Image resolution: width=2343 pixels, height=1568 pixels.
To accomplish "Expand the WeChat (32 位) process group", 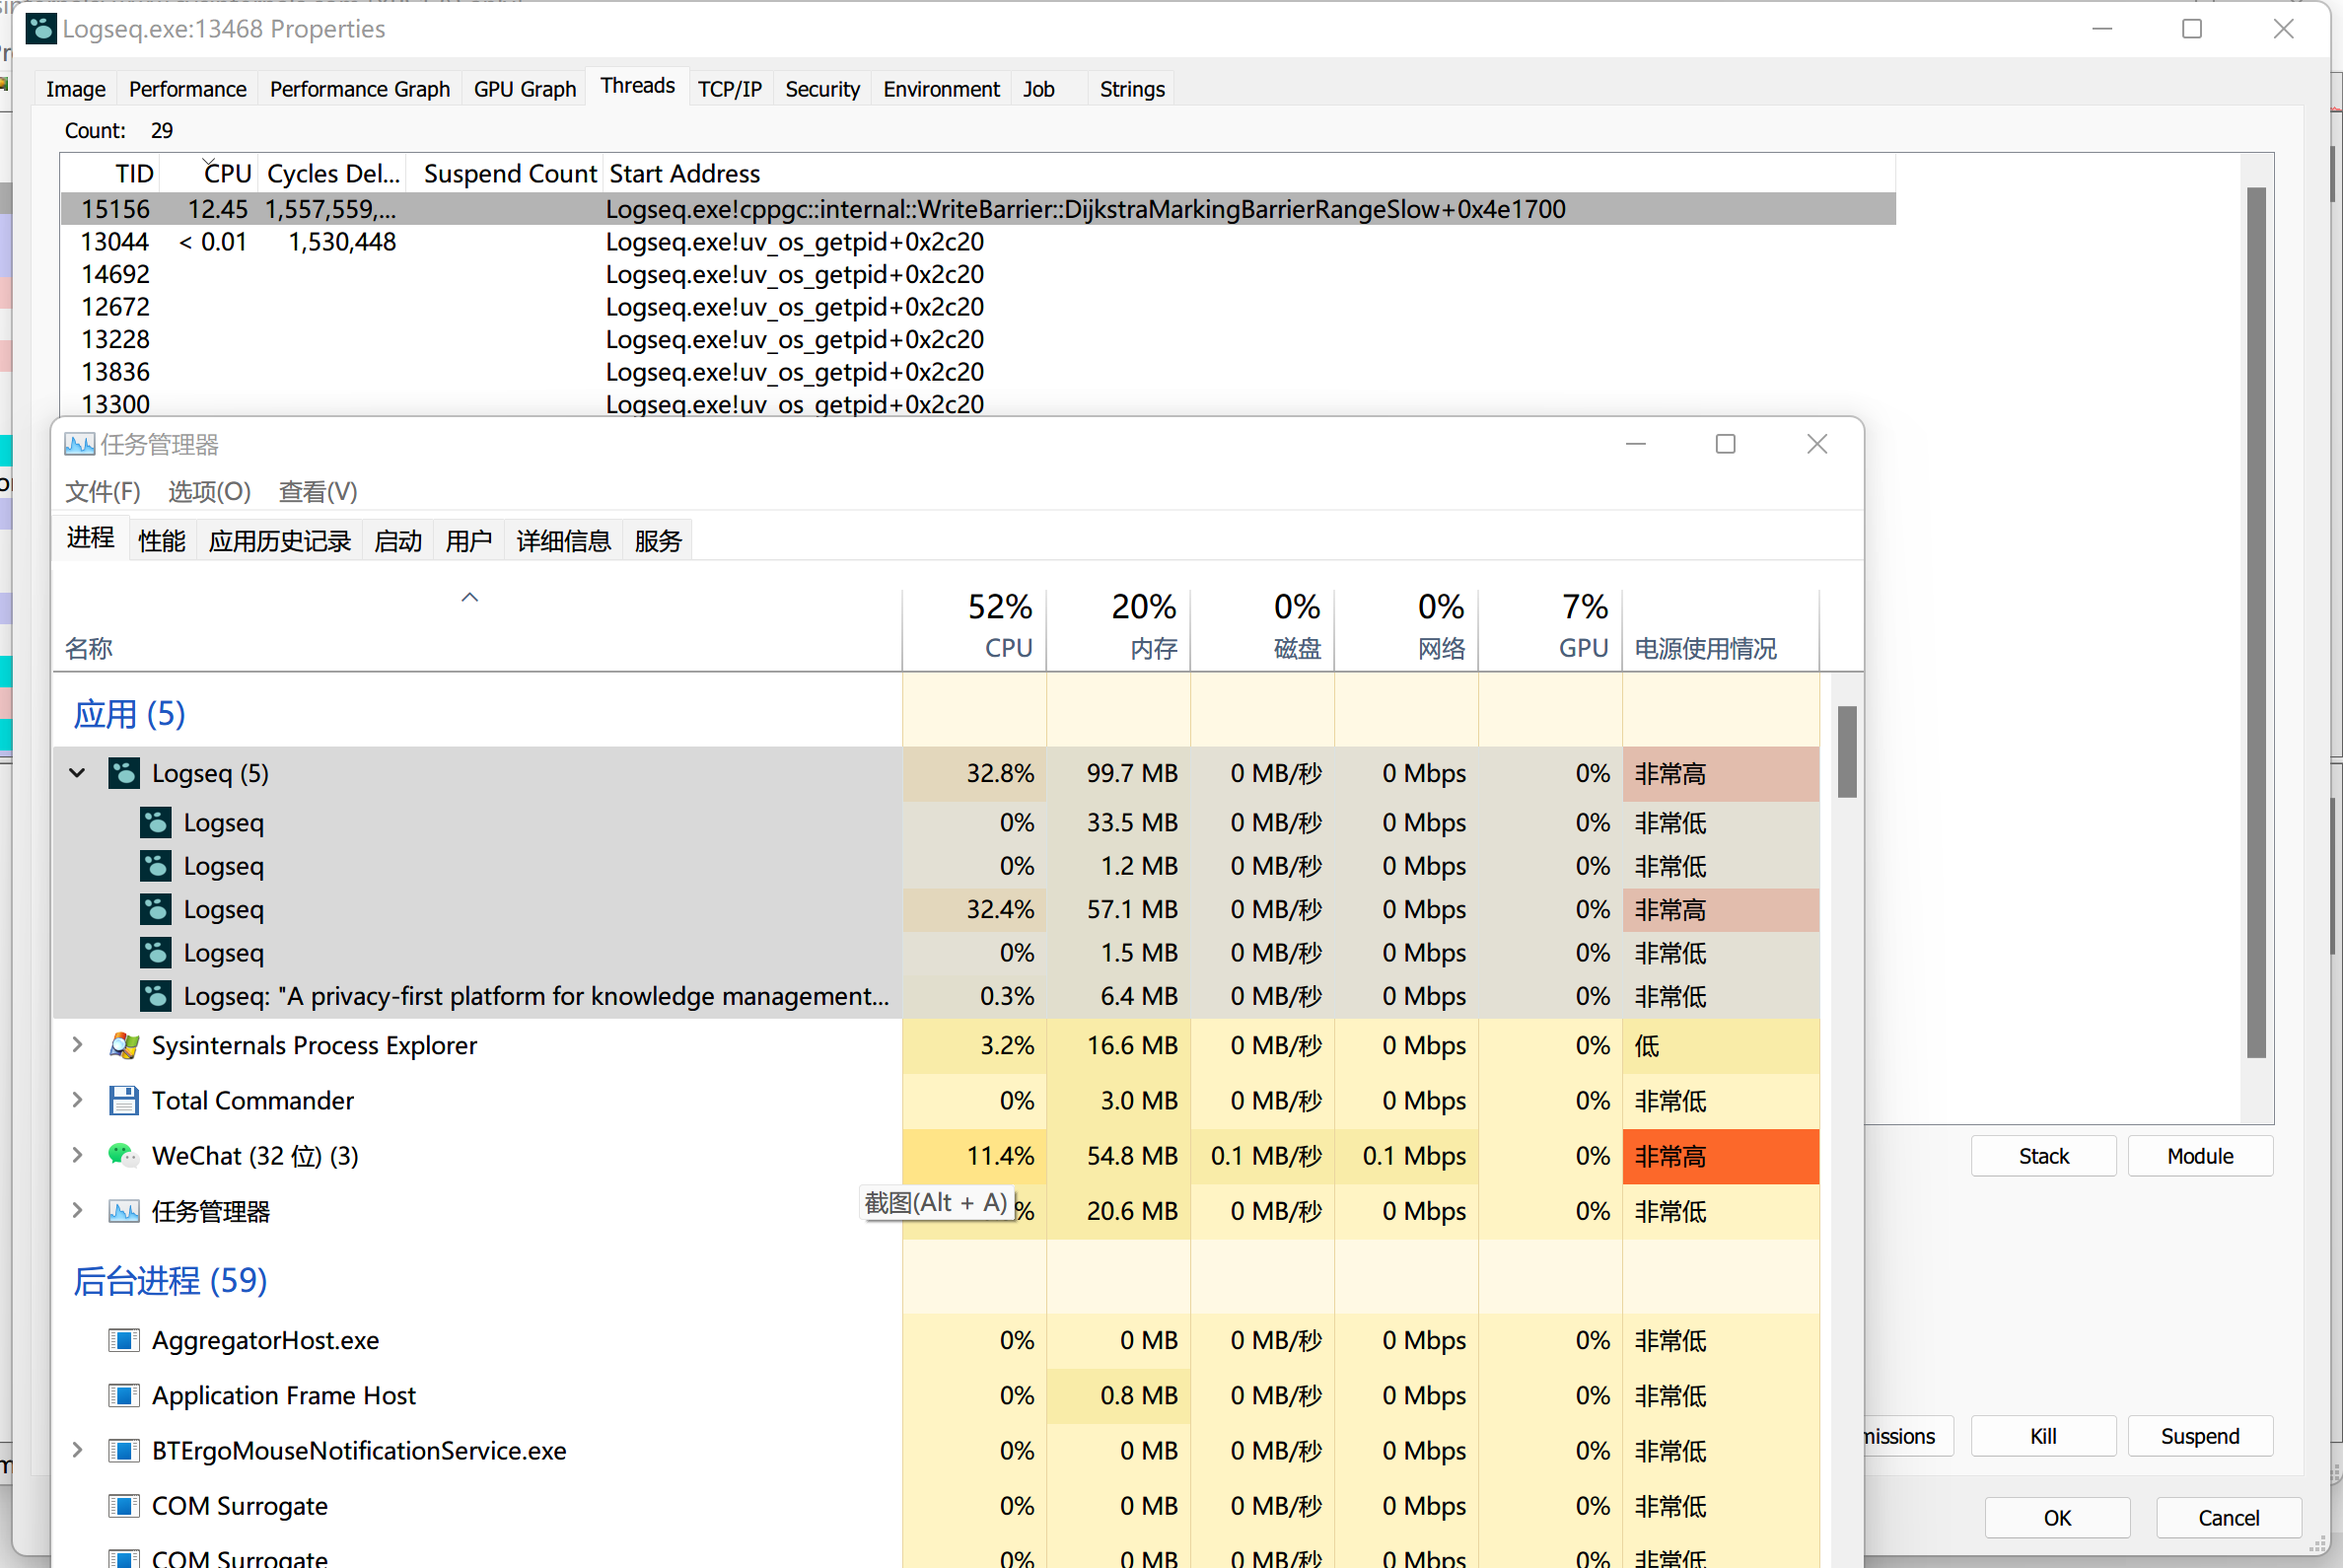I will pyautogui.click(x=77, y=1155).
